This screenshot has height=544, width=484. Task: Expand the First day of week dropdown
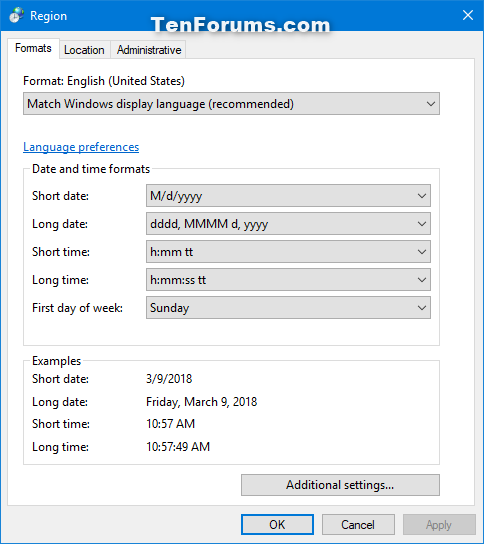288,307
